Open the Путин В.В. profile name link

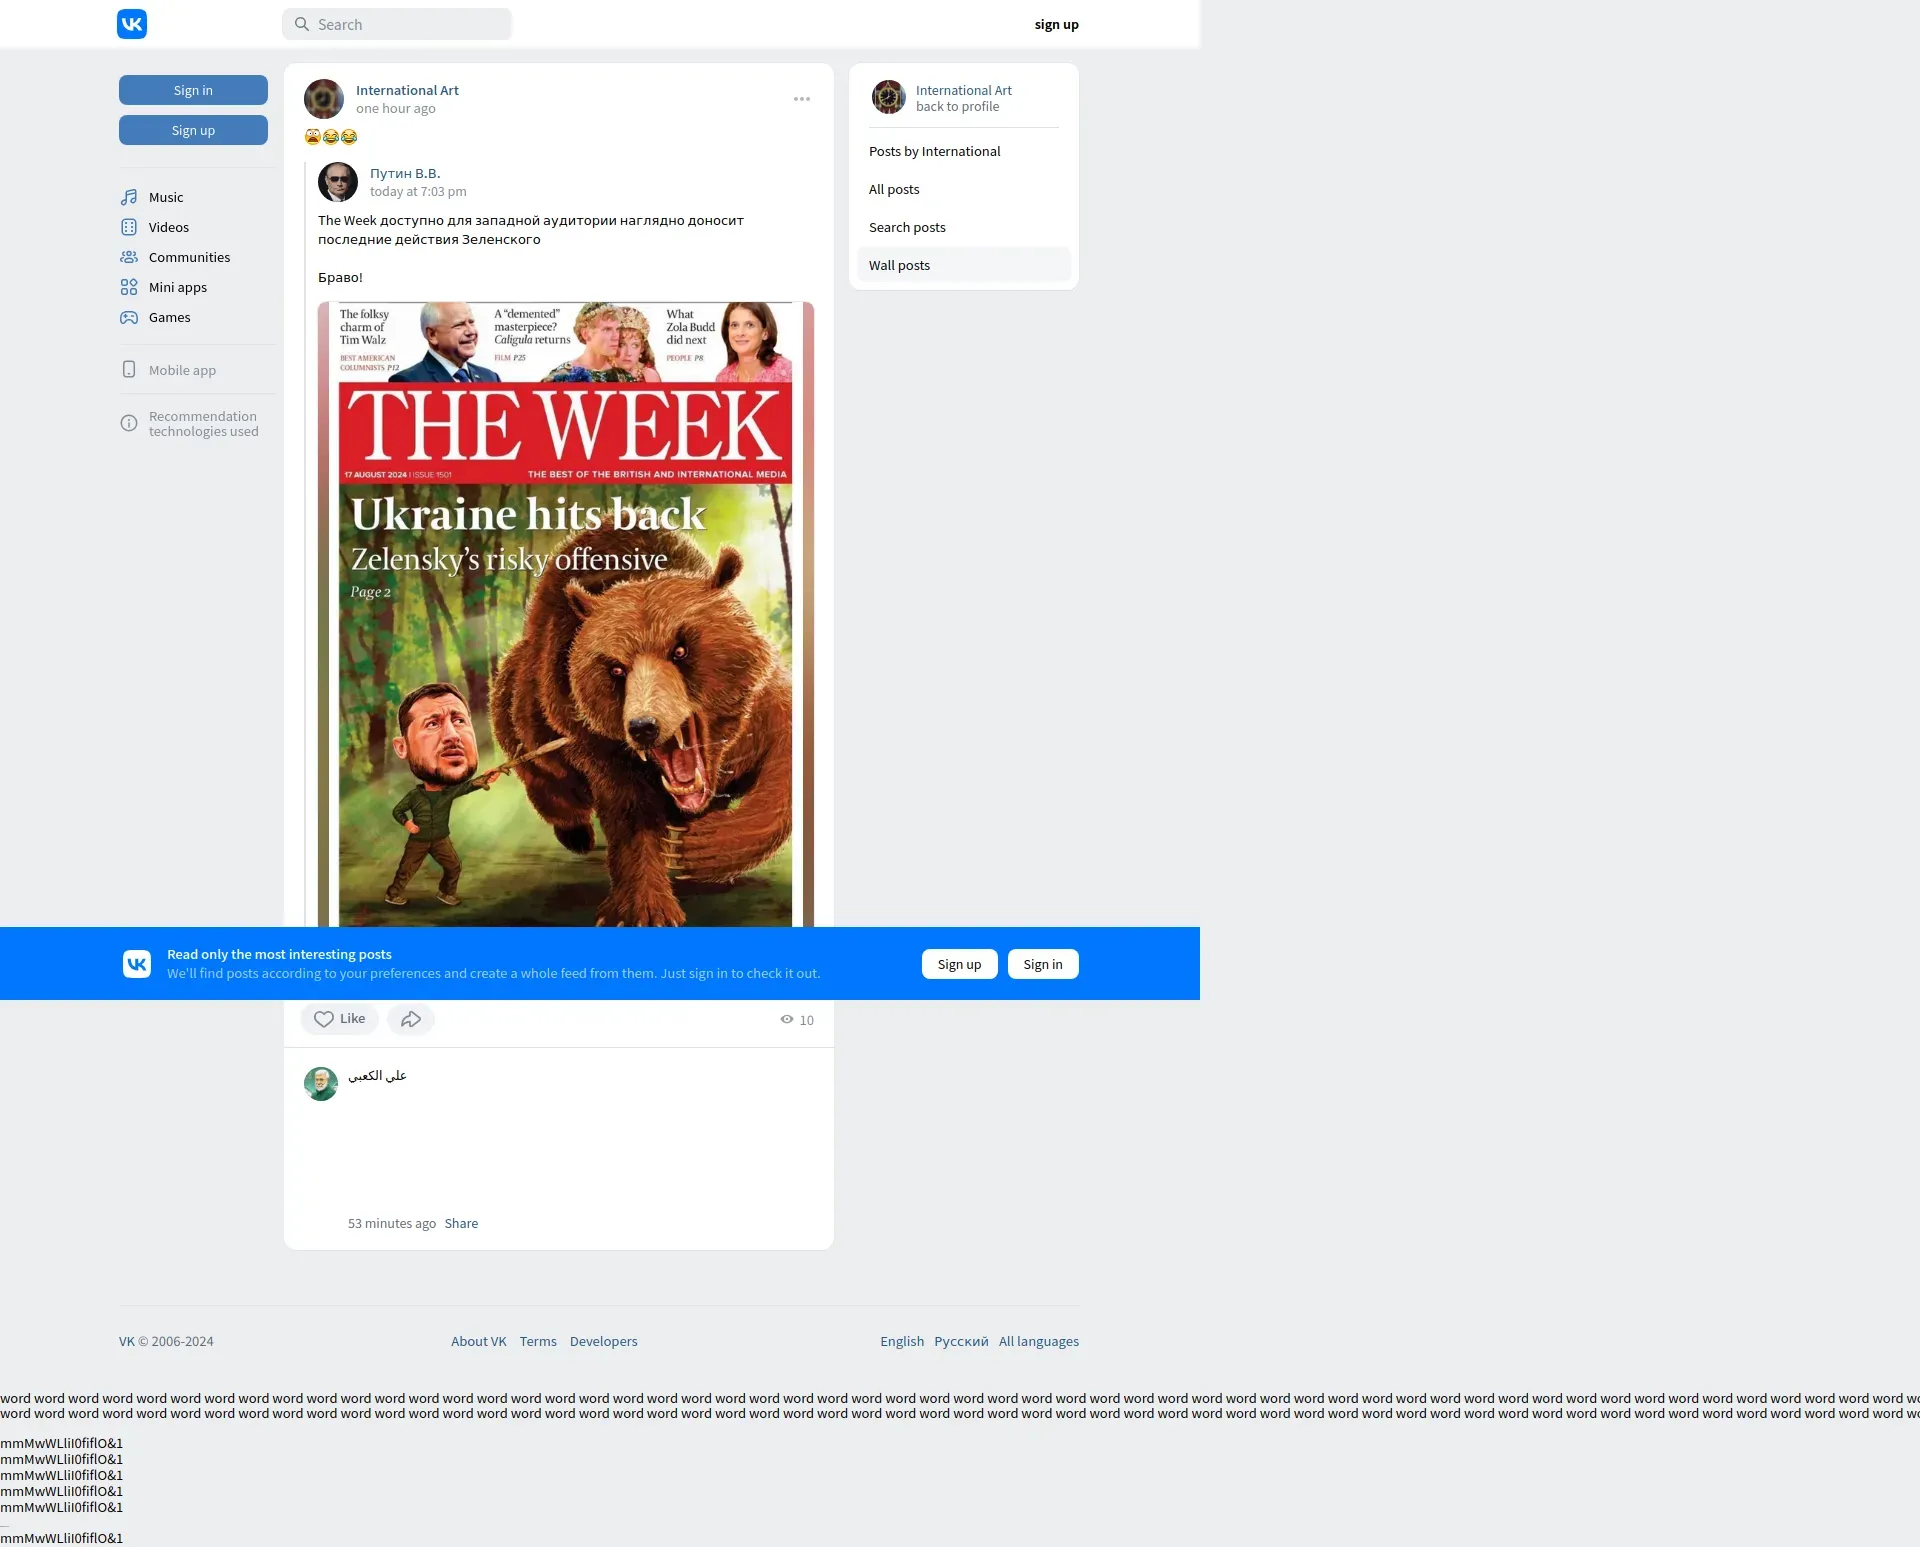405,173
